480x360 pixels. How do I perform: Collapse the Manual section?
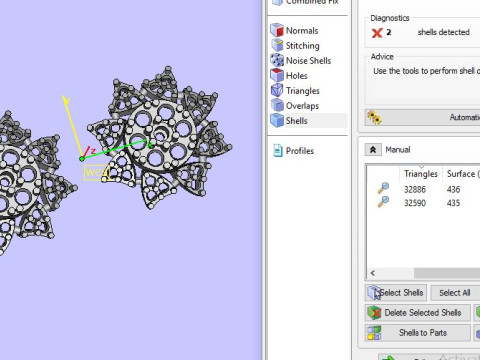[x=373, y=150]
